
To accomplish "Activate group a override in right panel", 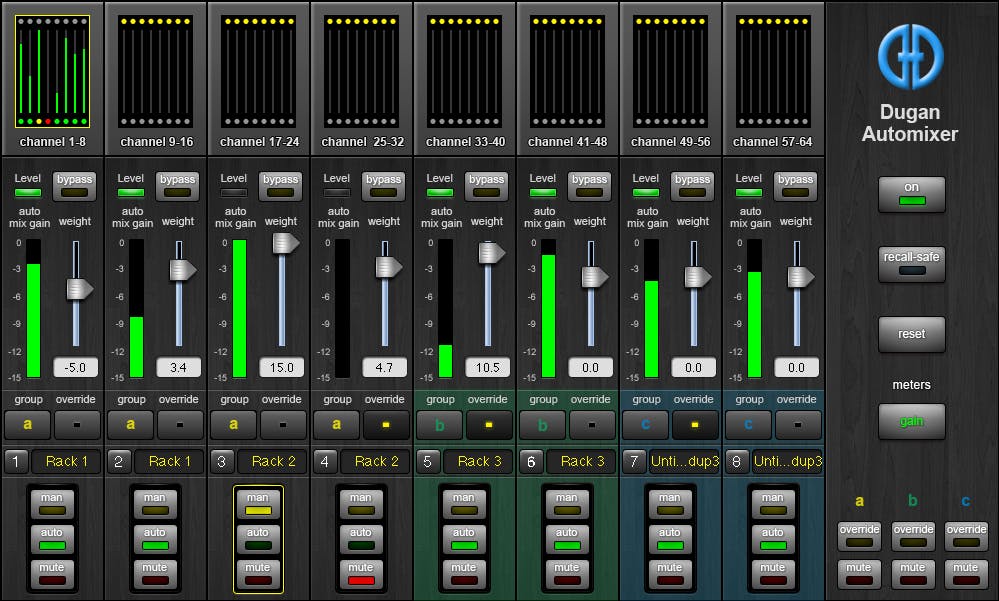I will [x=859, y=536].
